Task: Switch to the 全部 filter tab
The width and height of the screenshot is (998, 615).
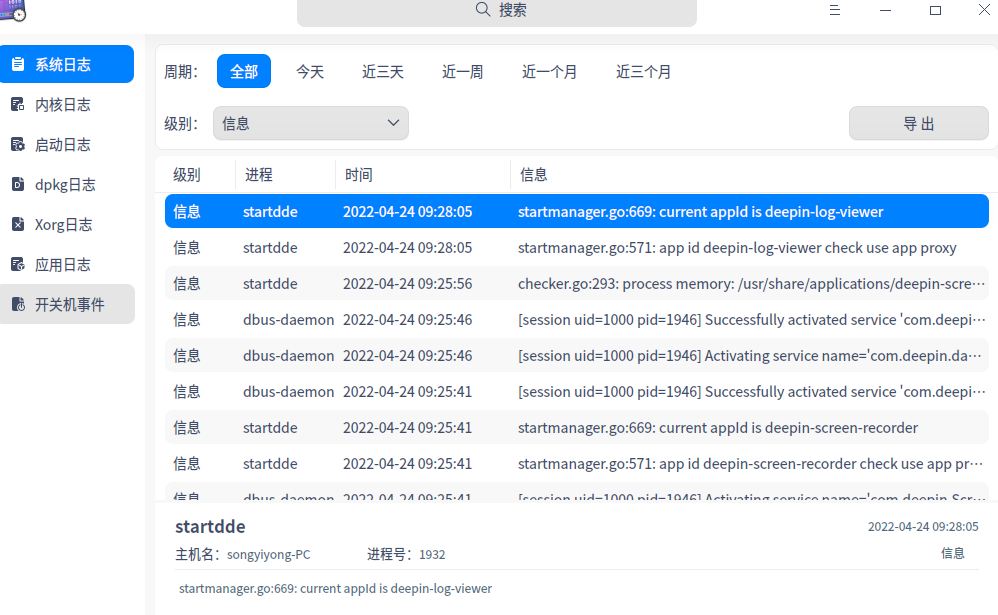Action: tap(243, 71)
